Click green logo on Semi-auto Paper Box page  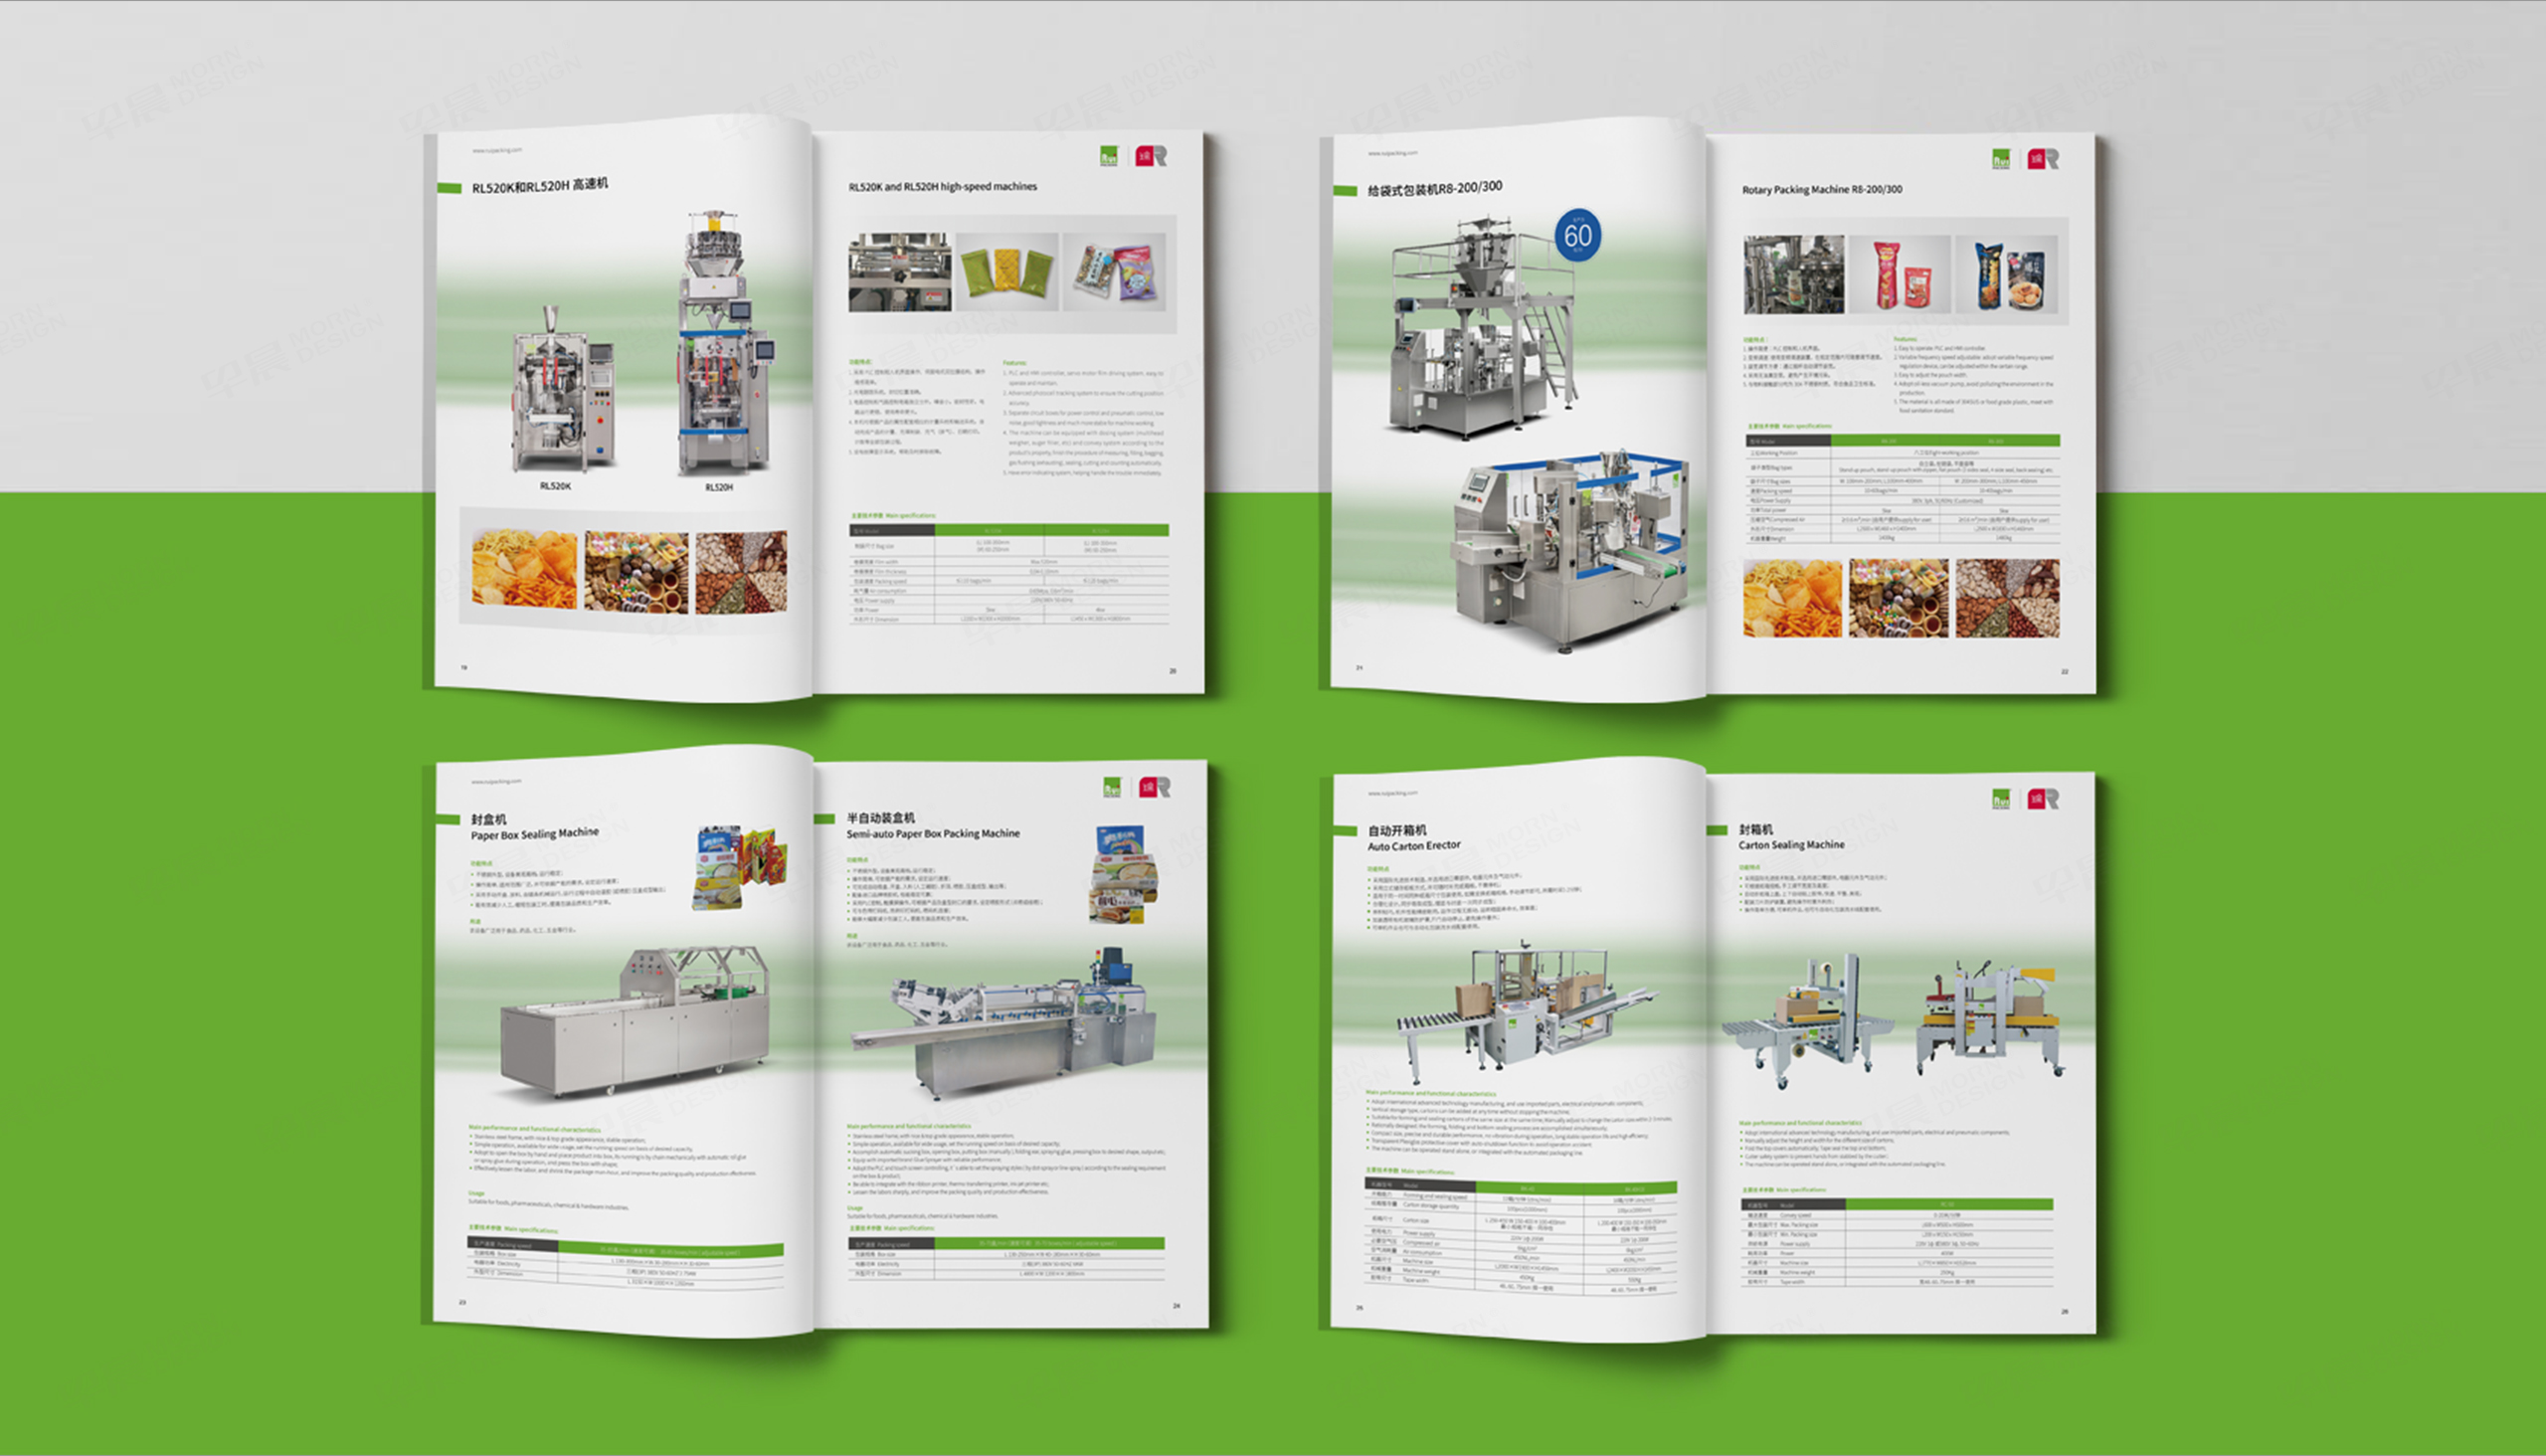pos(1112,788)
